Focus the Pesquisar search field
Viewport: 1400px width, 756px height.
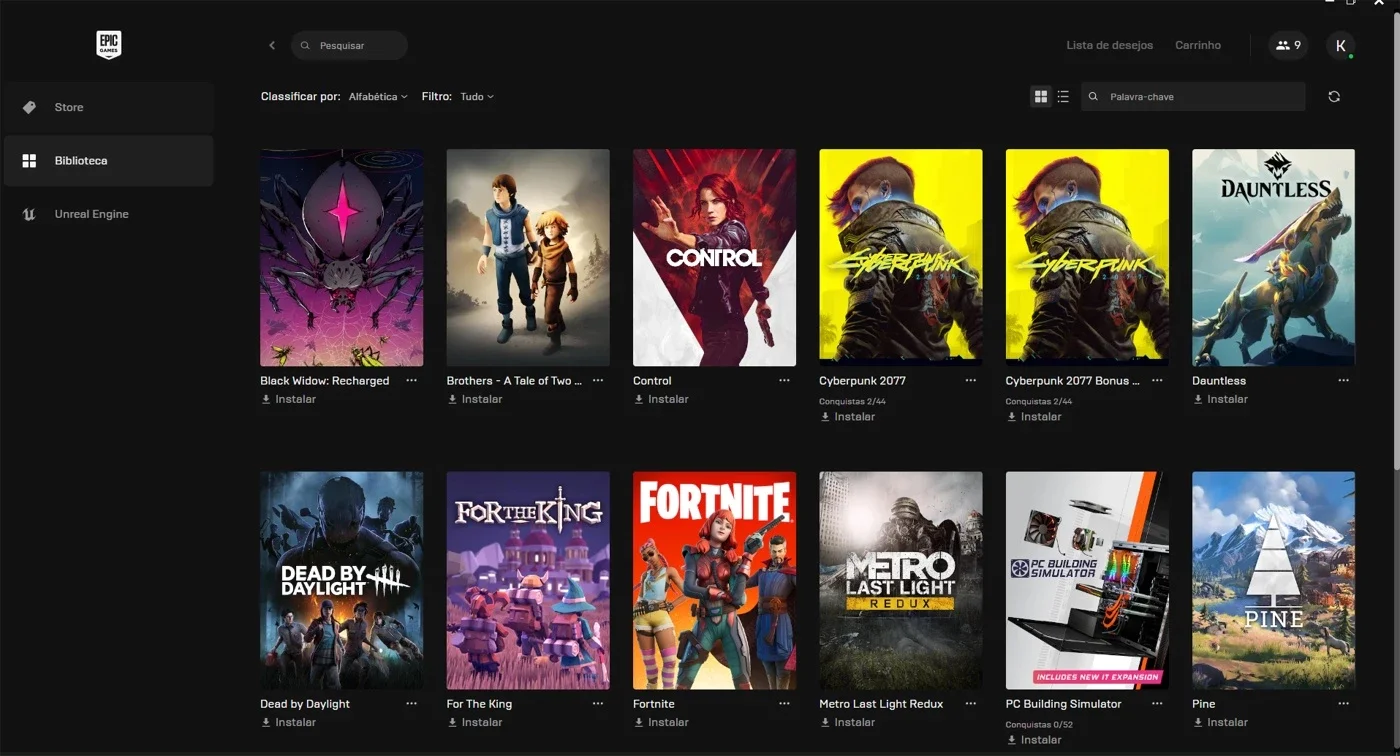point(349,46)
